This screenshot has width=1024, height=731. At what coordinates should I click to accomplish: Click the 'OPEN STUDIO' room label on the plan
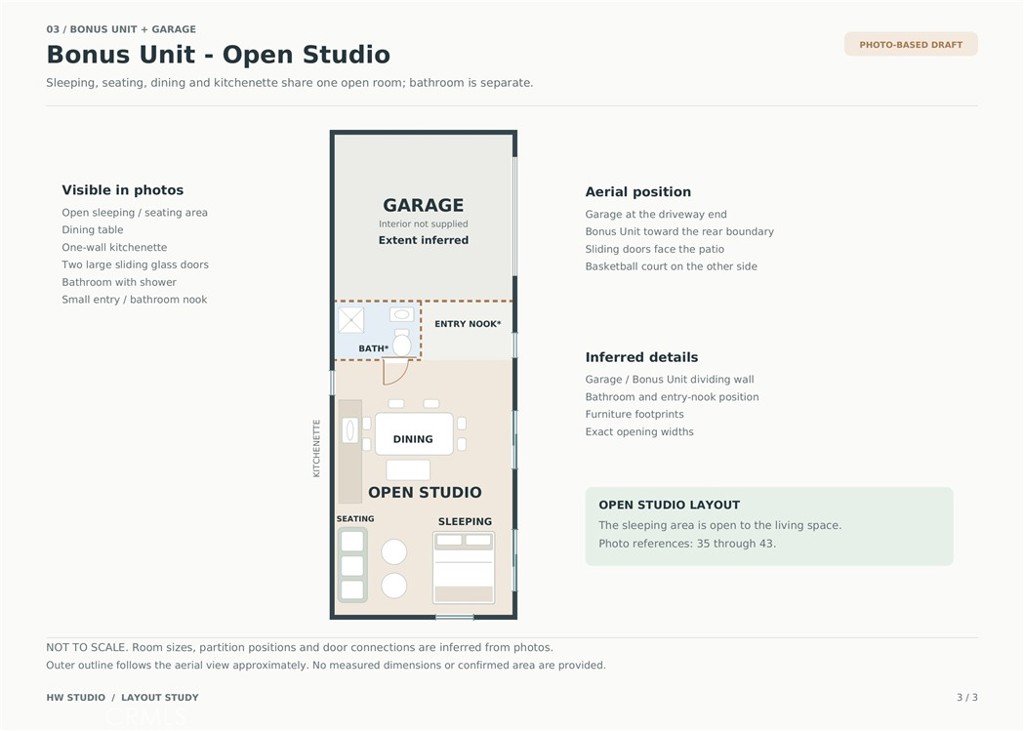(424, 493)
